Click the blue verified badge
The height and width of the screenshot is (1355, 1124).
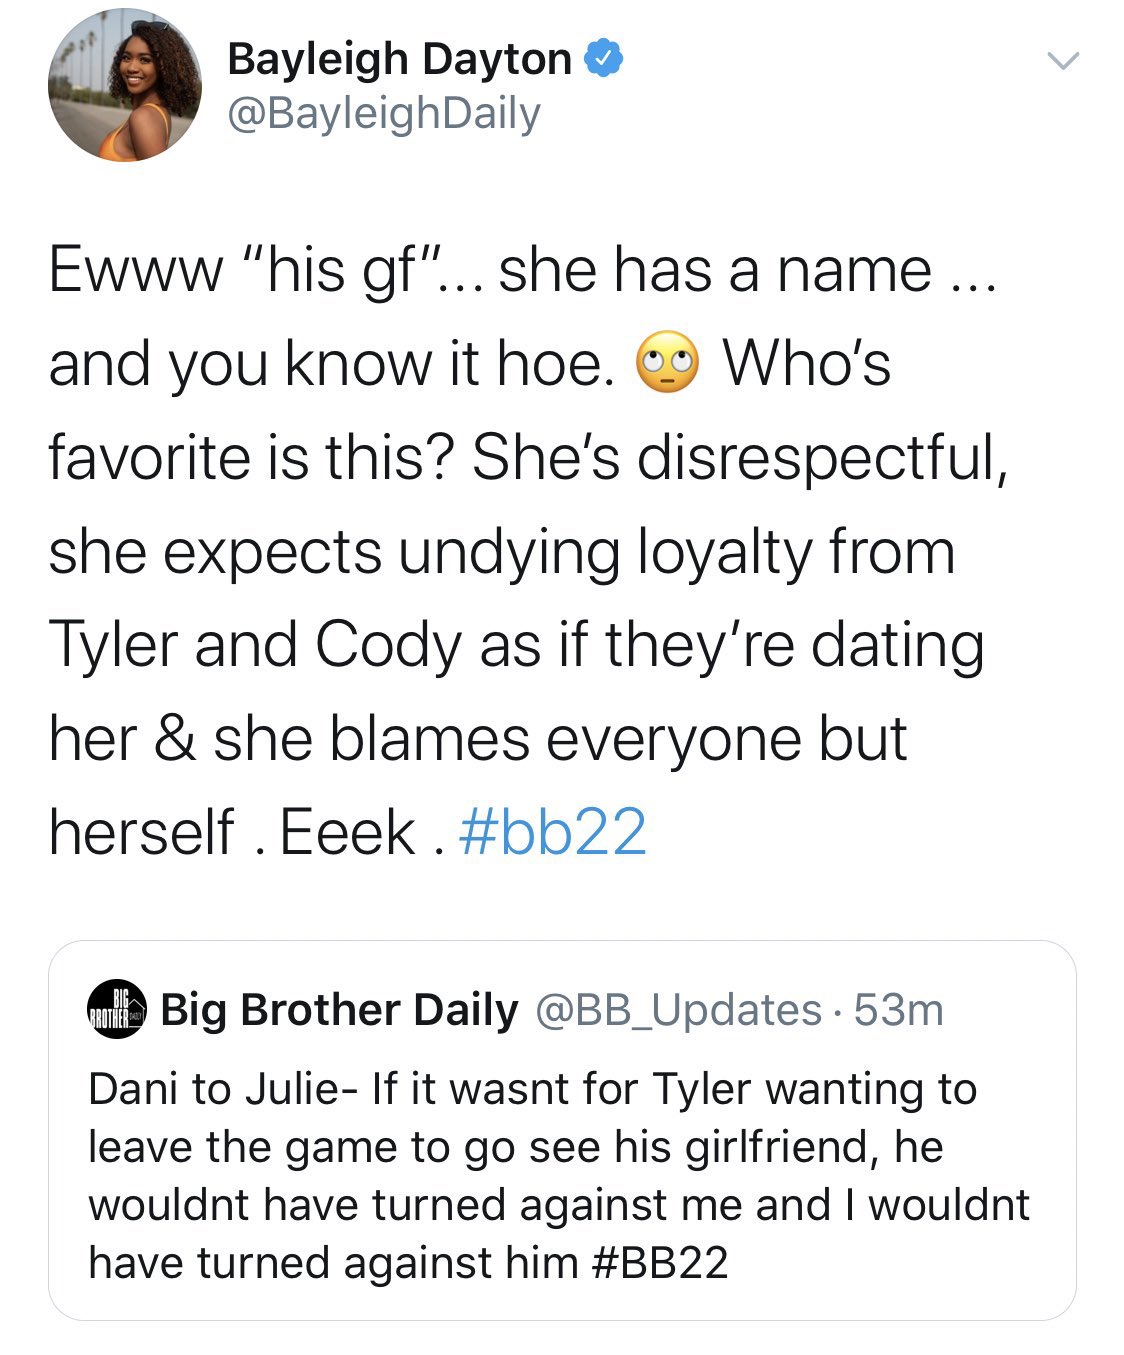click(604, 59)
